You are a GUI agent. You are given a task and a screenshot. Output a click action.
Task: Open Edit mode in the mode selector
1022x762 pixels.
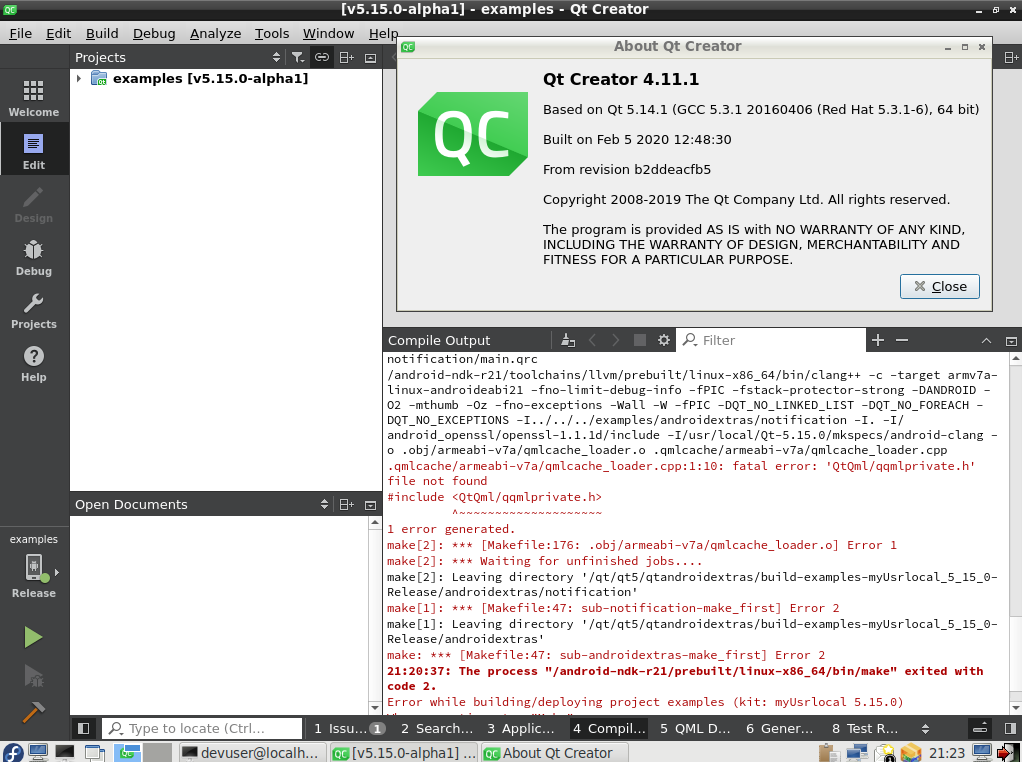tap(34, 151)
